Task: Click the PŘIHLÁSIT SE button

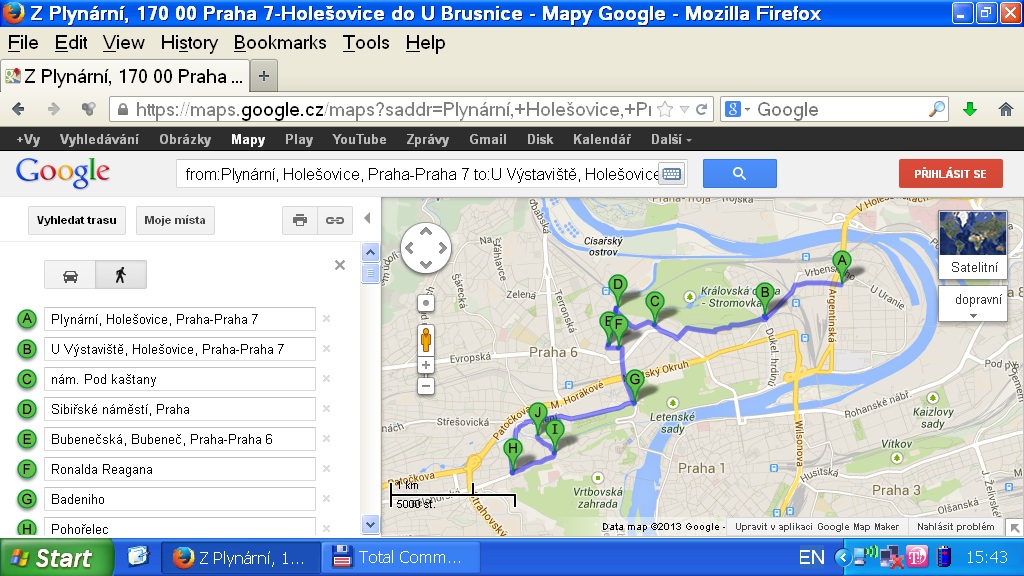Action: (x=950, y=174)
